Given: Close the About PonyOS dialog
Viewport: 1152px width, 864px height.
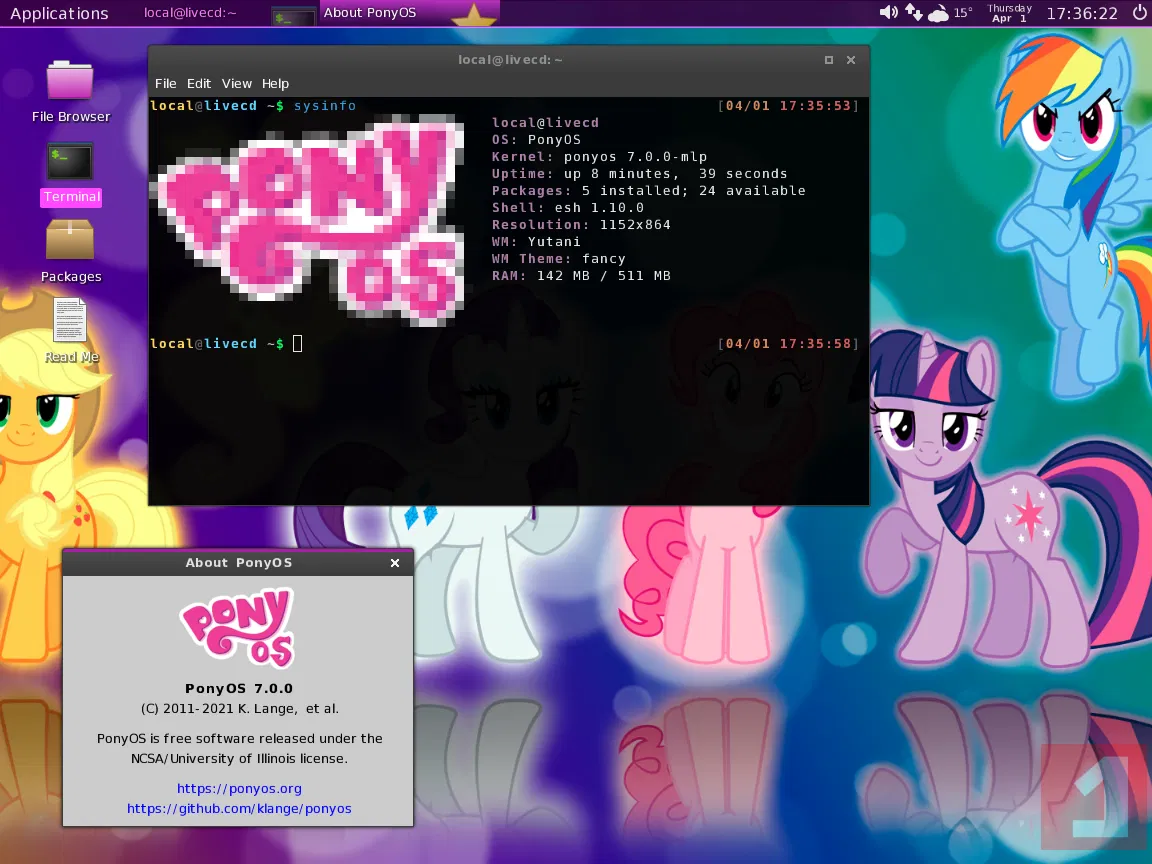Looking at the screenshot, I should click(x=395, y=563).
